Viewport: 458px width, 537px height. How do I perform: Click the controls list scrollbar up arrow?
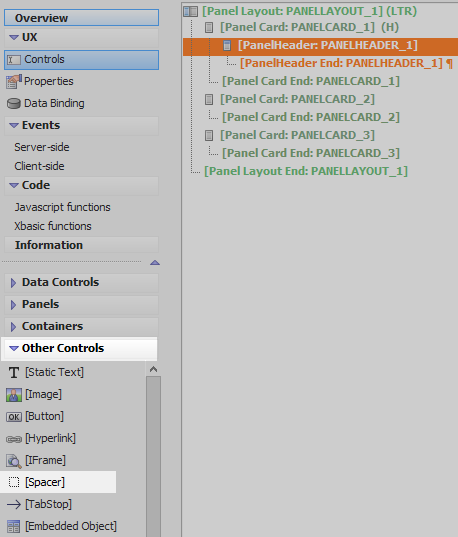153,369
